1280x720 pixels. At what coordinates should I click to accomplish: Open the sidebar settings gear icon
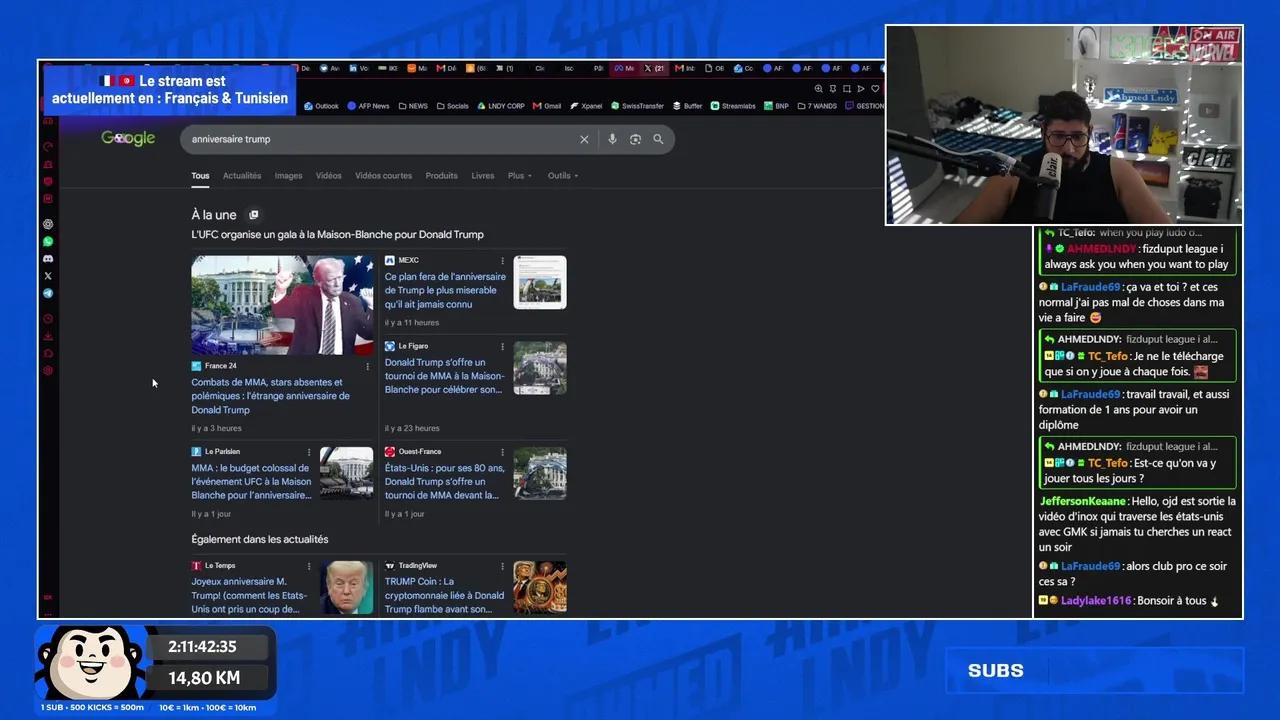(x=48, y=370)
